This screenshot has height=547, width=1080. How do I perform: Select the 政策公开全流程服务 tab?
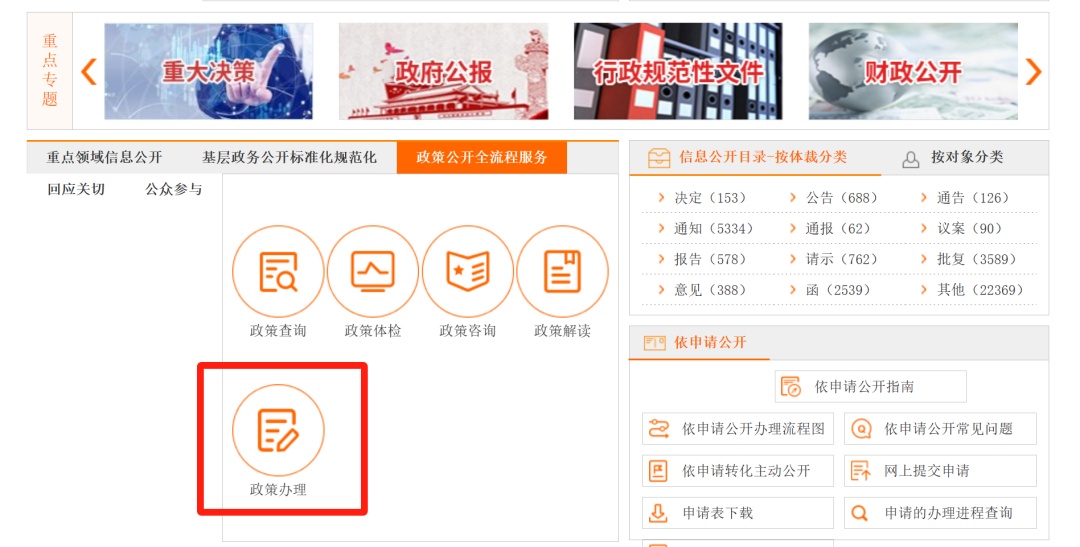tap(481, 157)
